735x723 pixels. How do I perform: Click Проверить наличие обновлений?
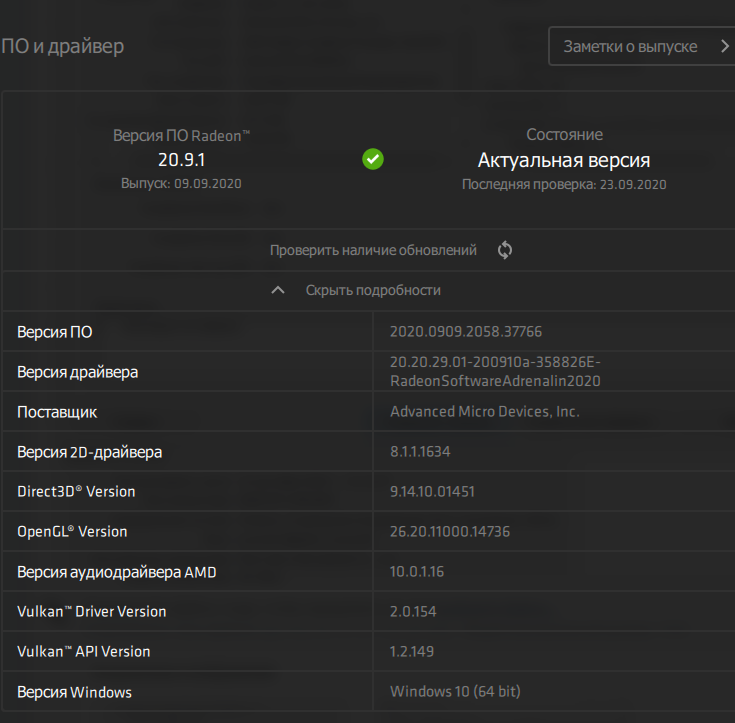[x=373, y=250]
